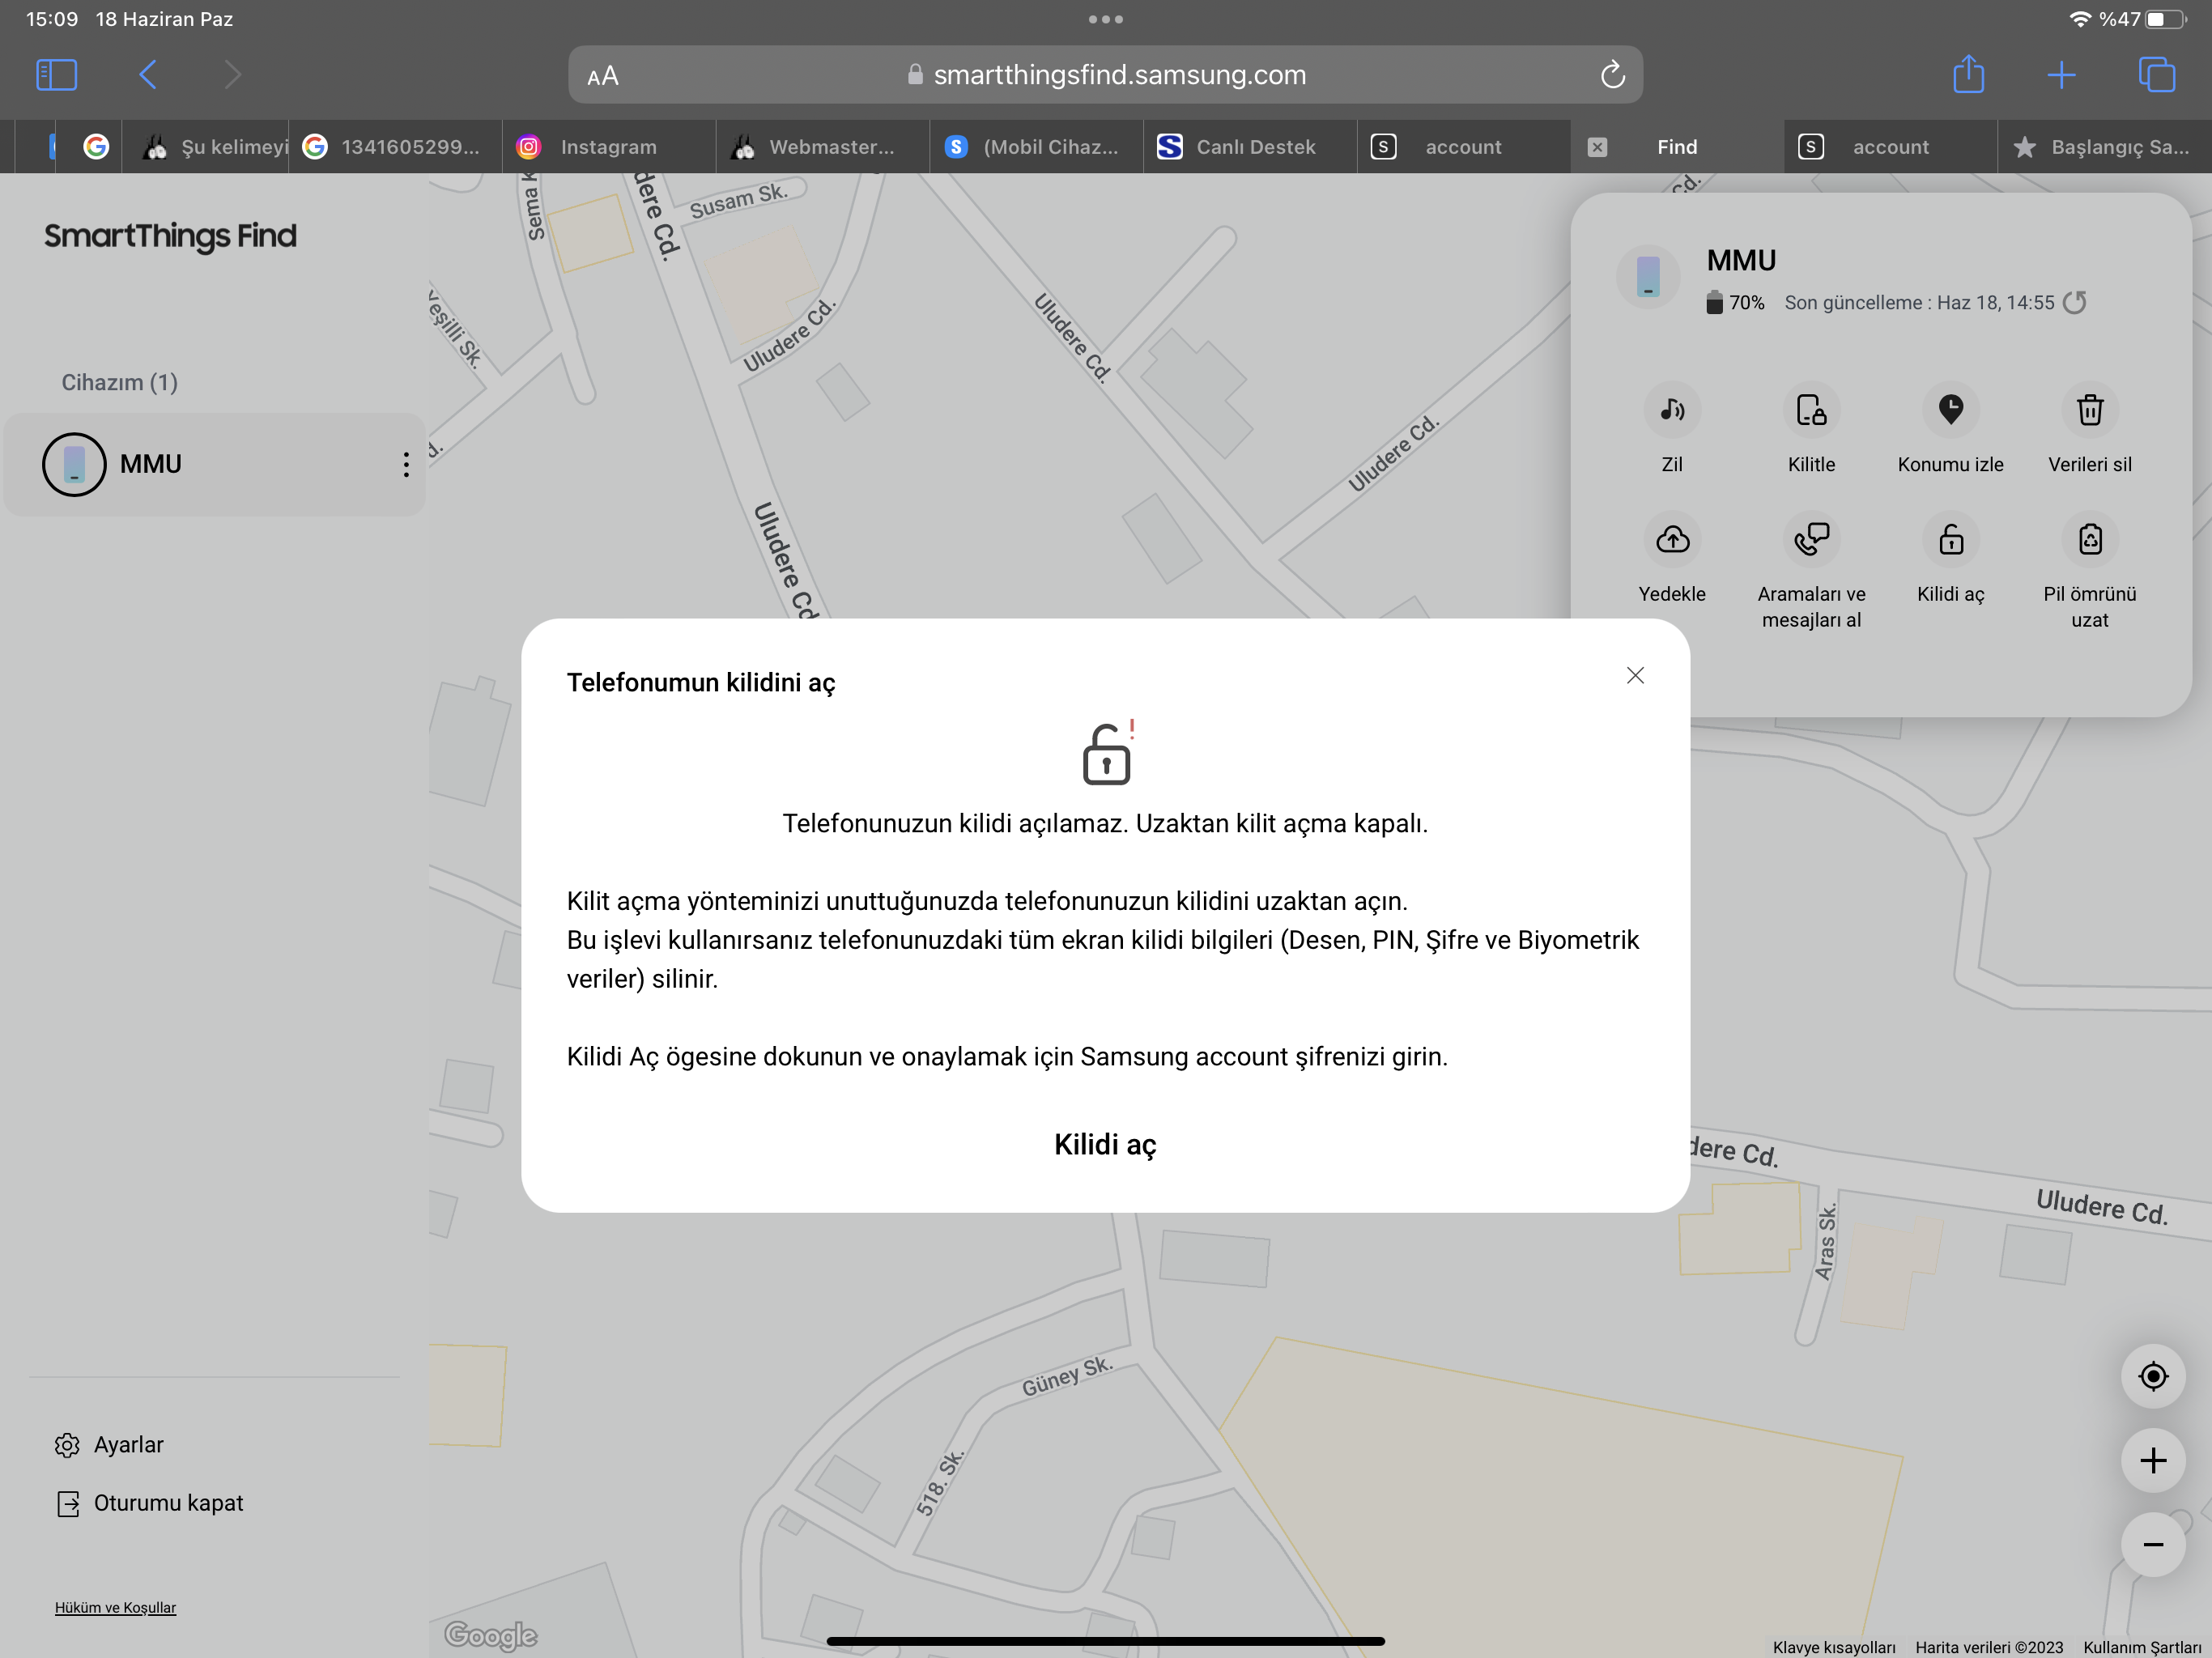Center the map on current location
This screenshot has width=2212, height=1658.
point(2152,1376)
